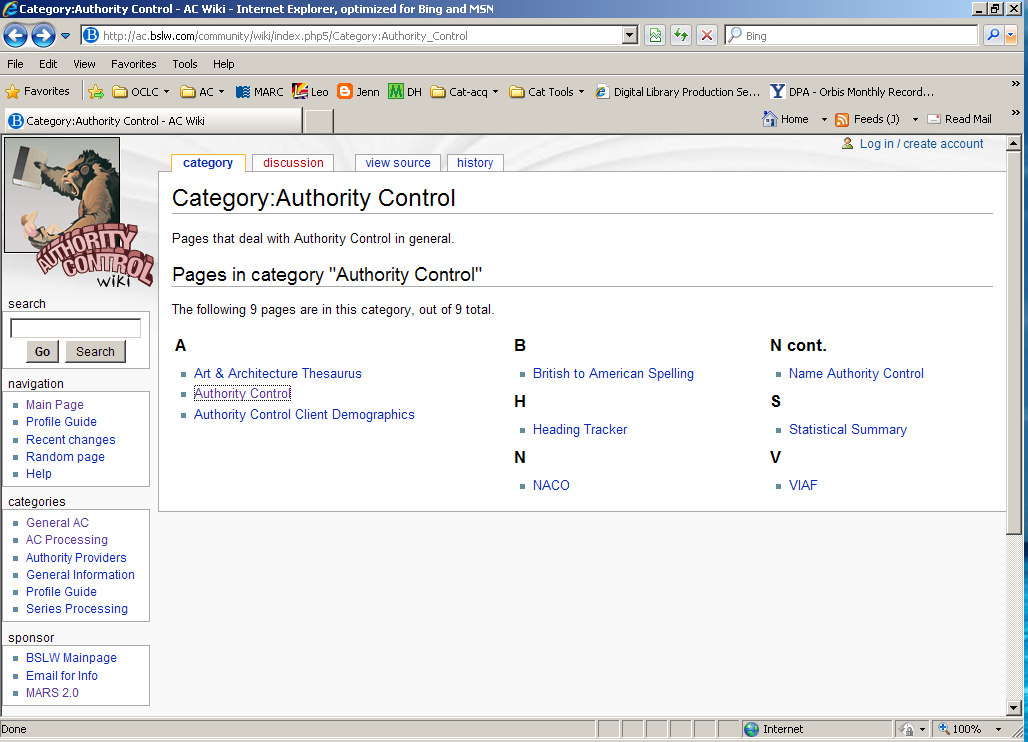Open the Jenn Blogger bookmark
Viewport: 1028px width, 742px height.
point(358,92)
